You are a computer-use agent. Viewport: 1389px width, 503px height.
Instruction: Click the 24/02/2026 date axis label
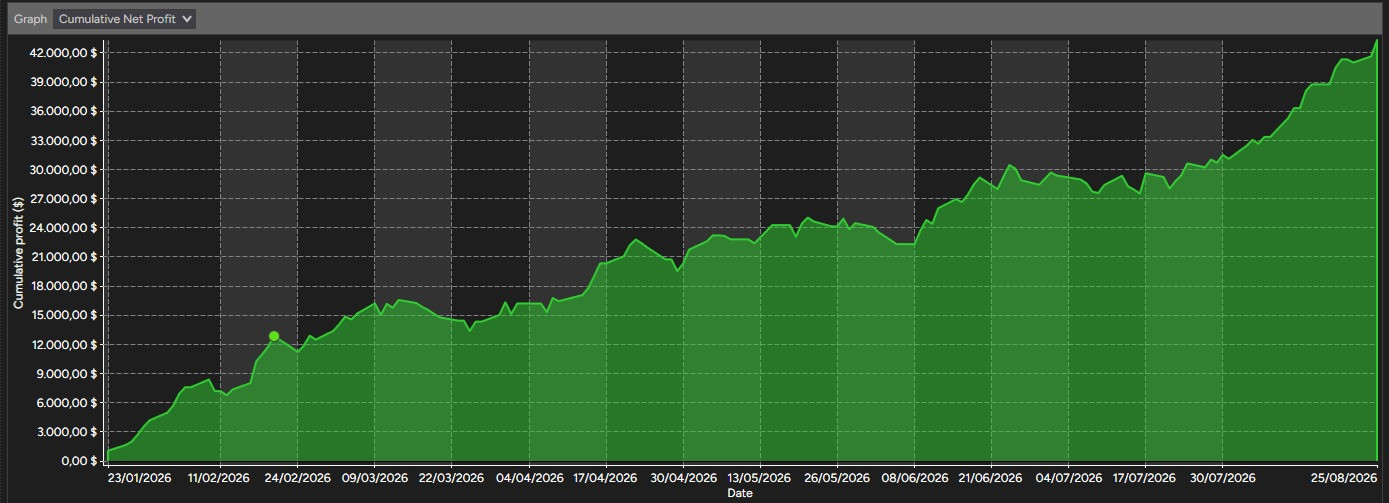(297, 478)
